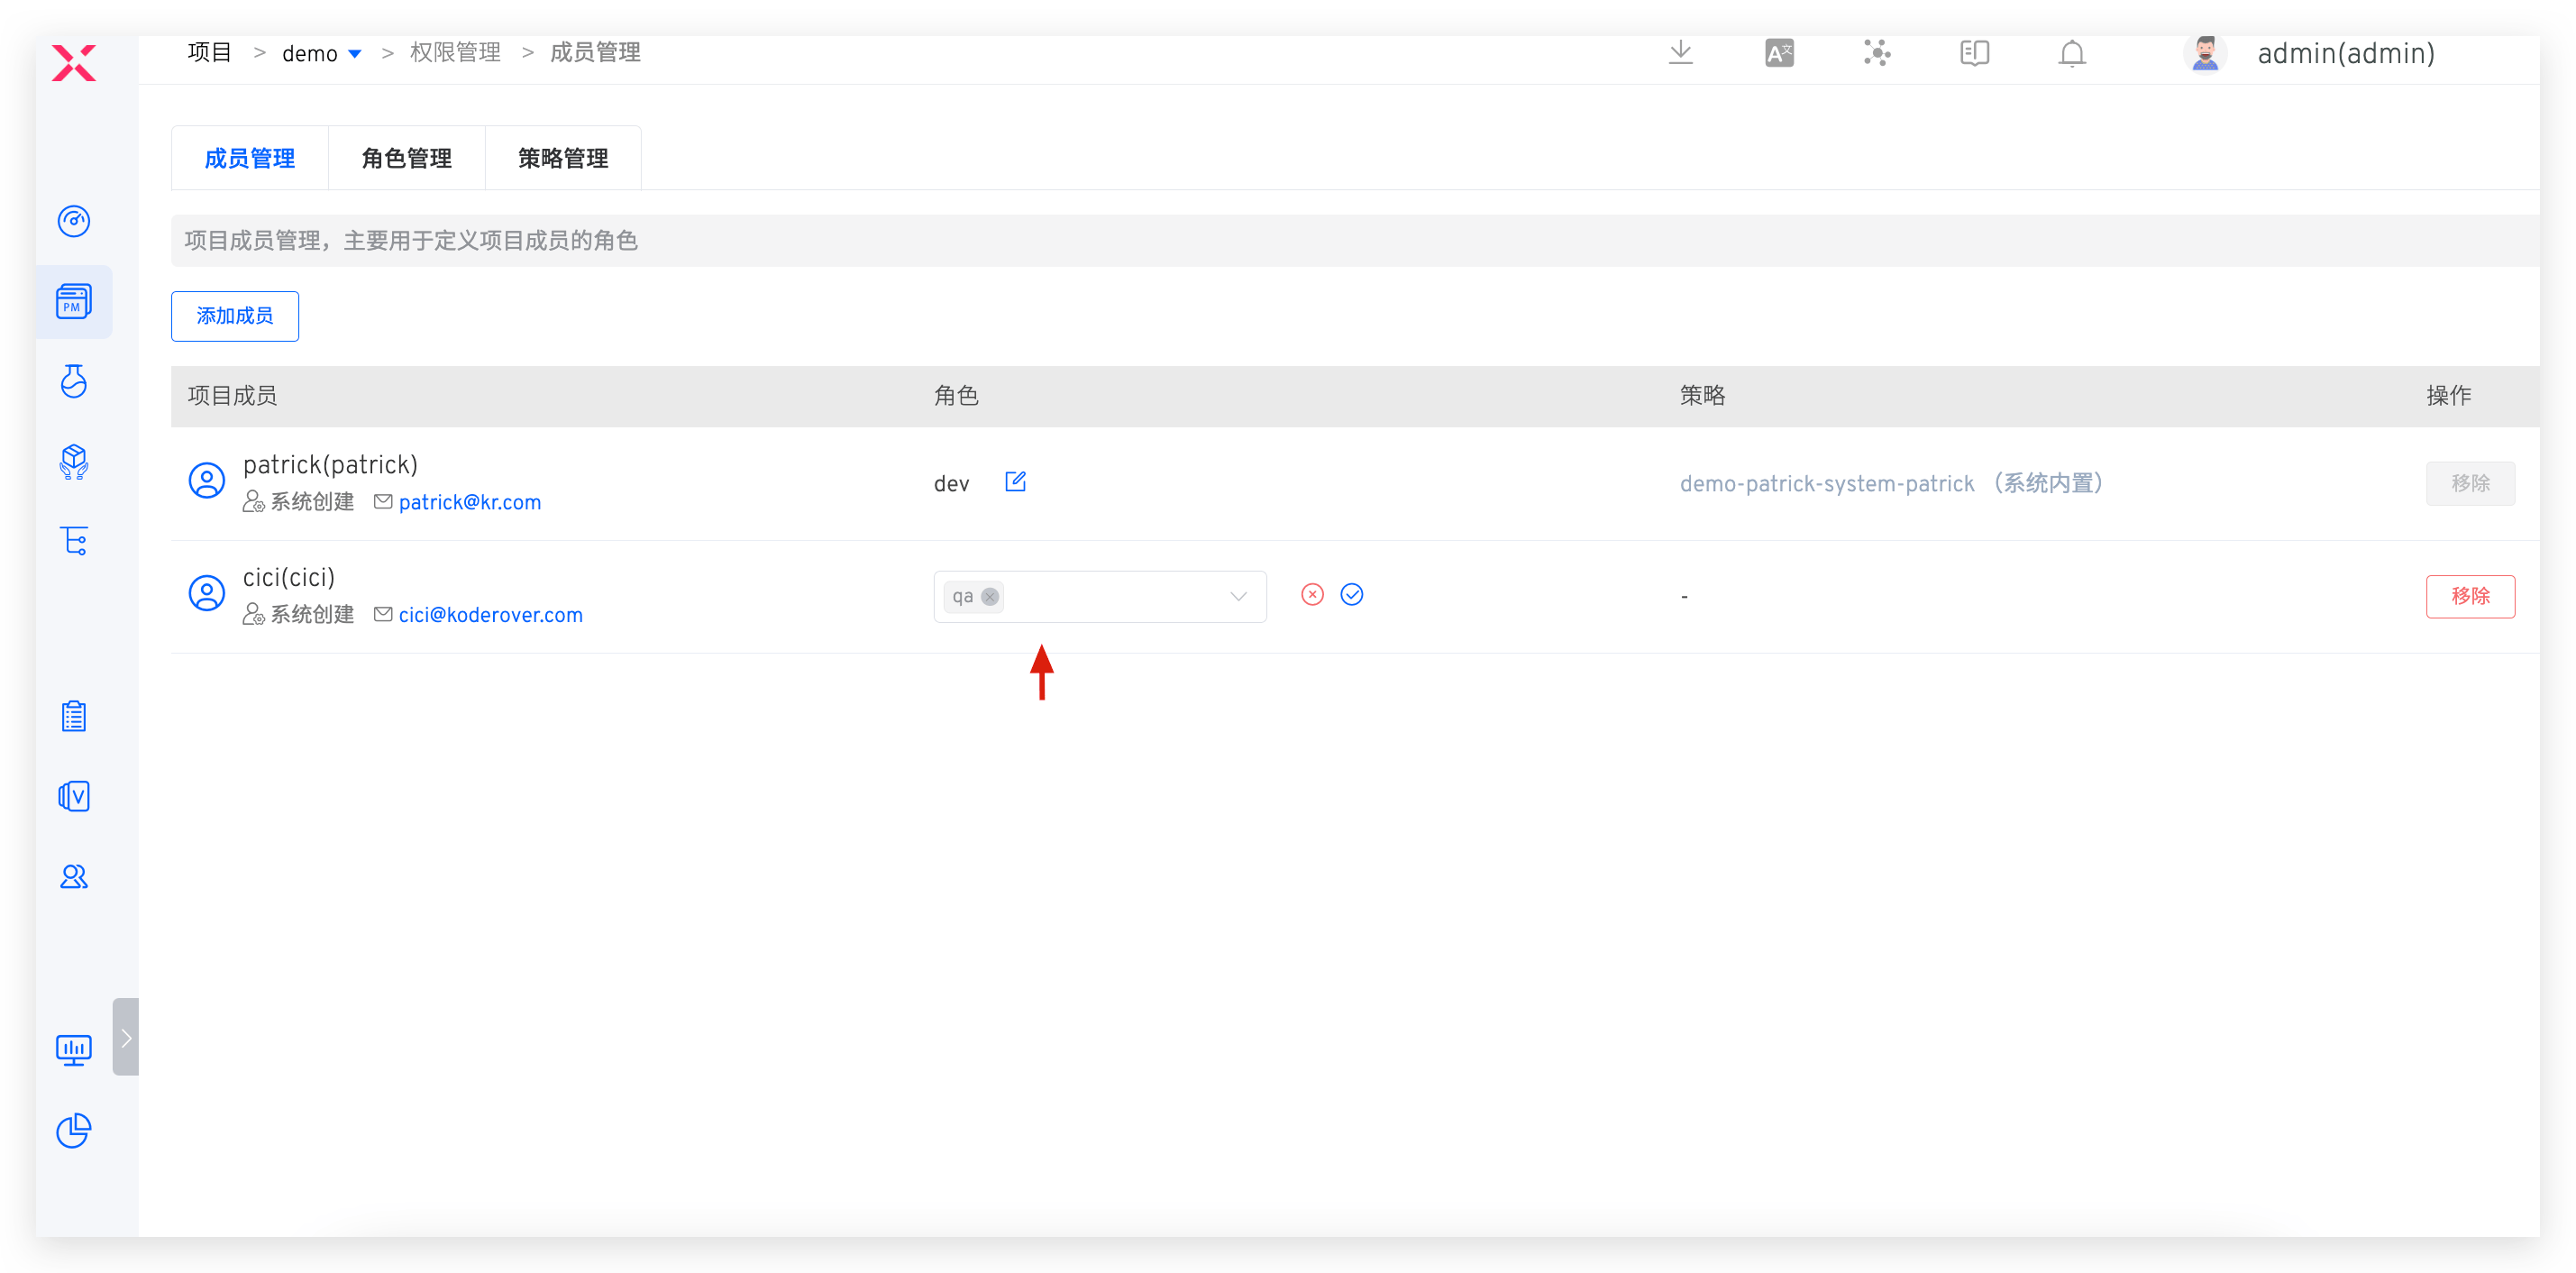Expand the collapsed sidebar with chevron handle
2576x1273 pixels.
point(126,1037)
